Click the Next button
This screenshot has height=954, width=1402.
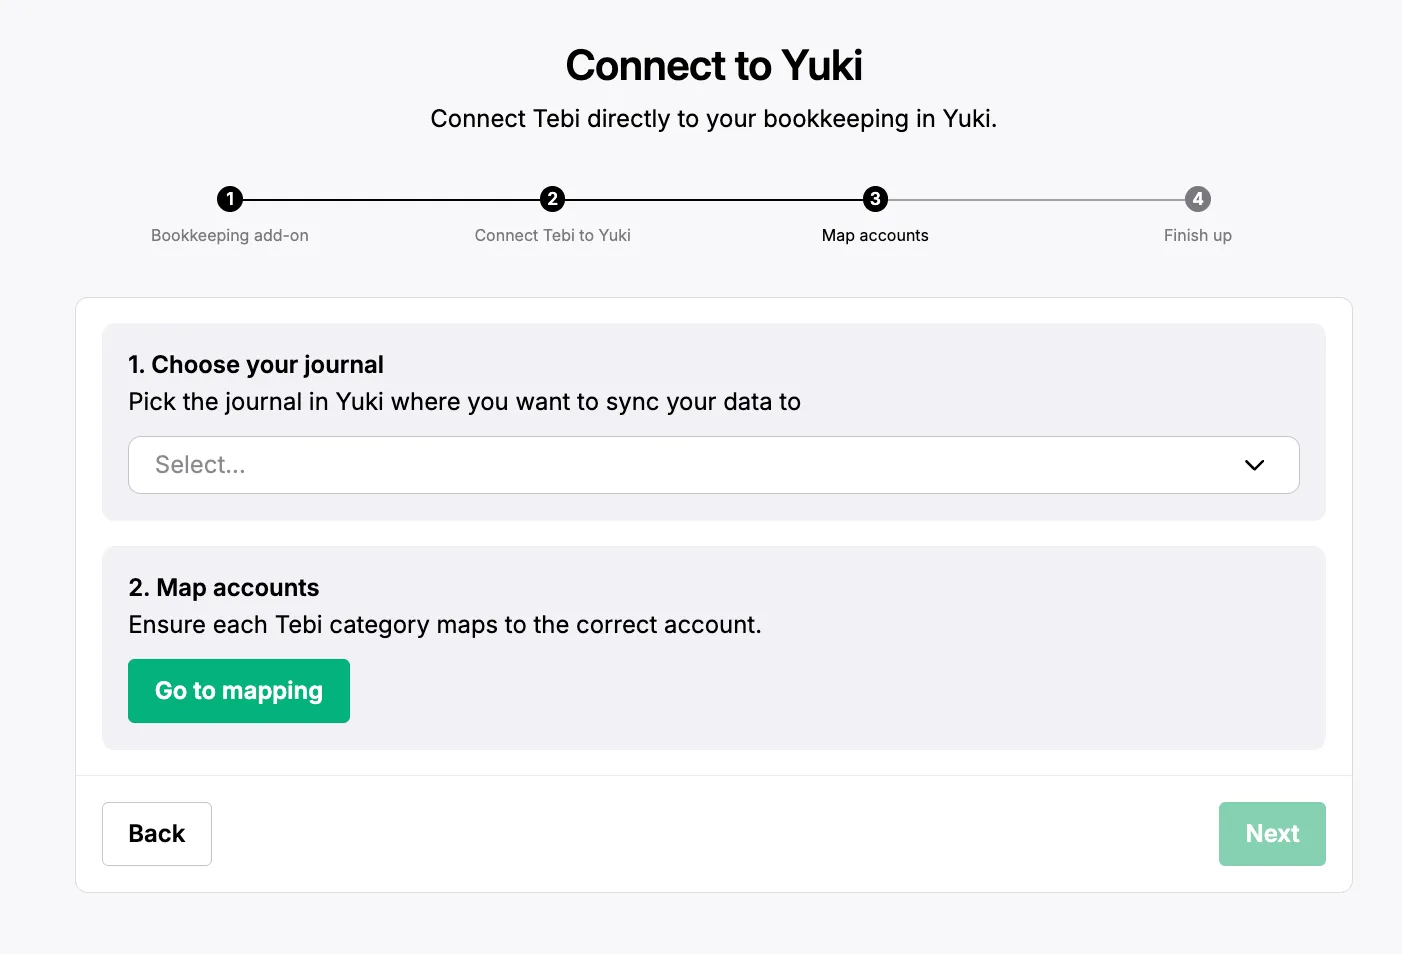[1272, 834]
